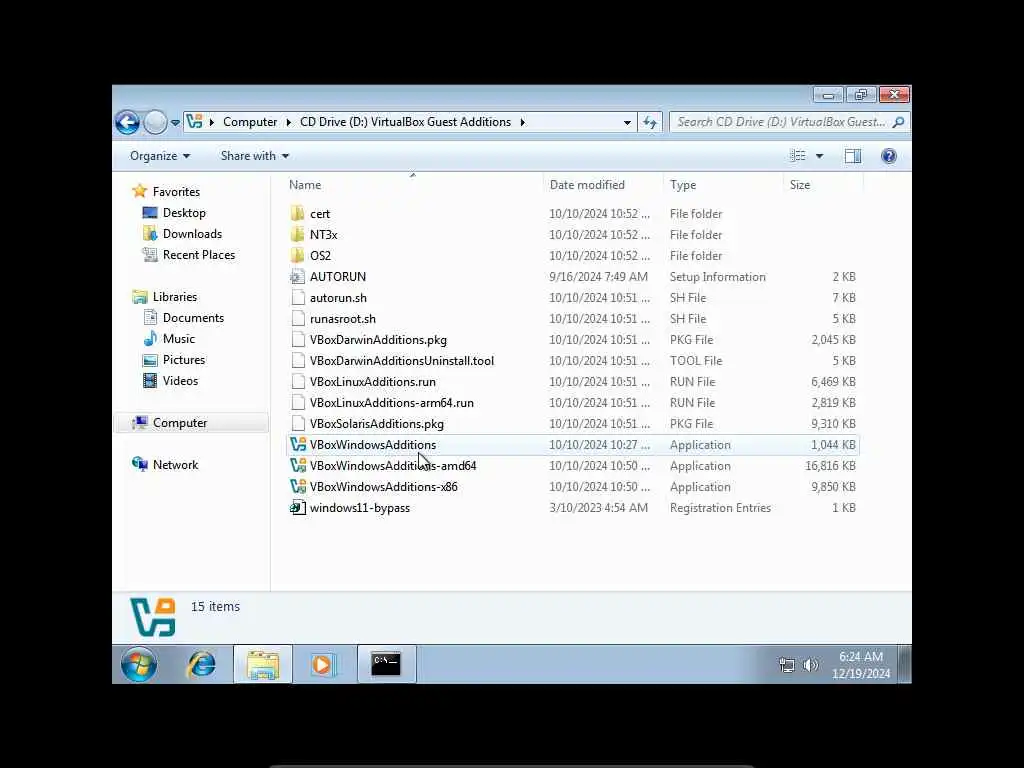Screen dimensions: 1024x768
Task: Select the CD Drive (D:) breadcrumb segment
Action: 406,122
